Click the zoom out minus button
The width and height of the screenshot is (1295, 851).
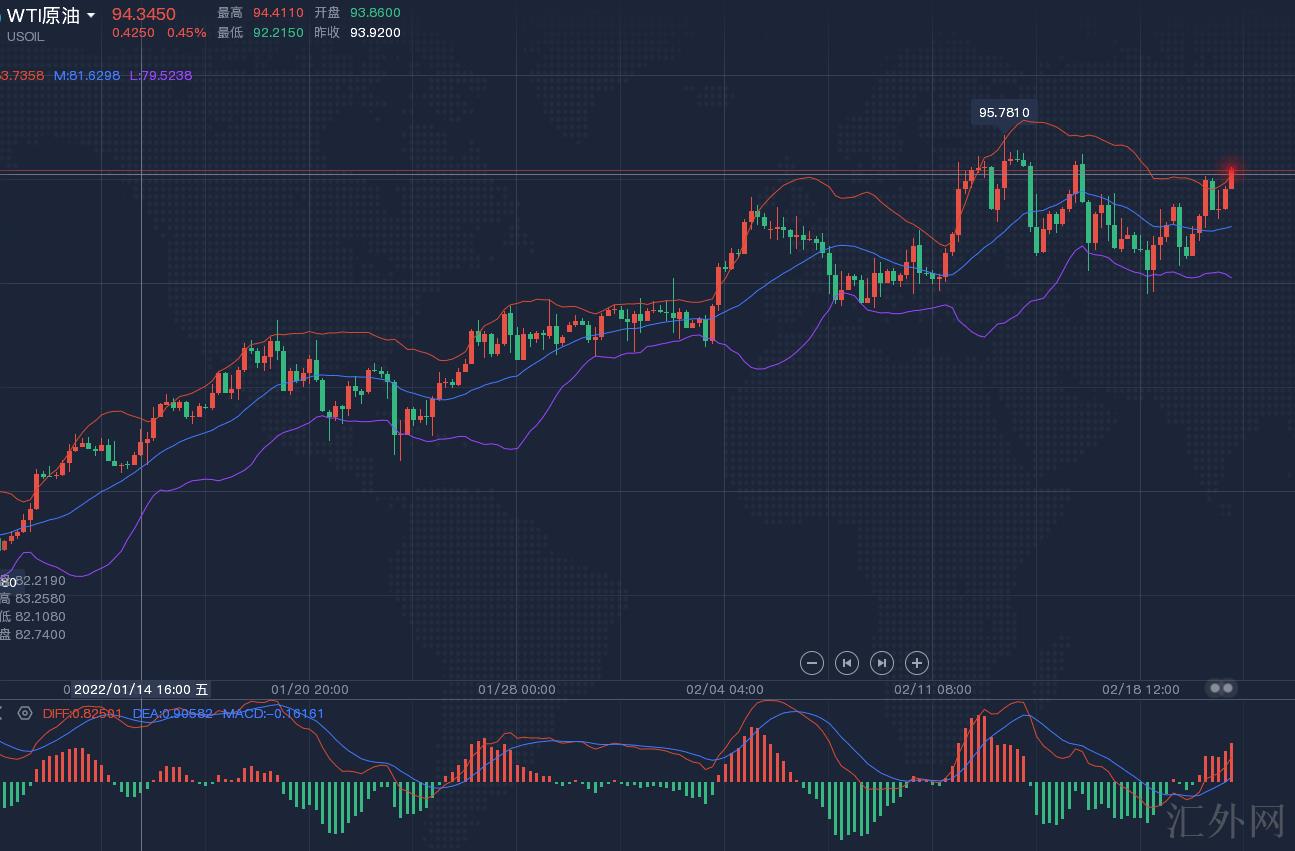point(812,663)
